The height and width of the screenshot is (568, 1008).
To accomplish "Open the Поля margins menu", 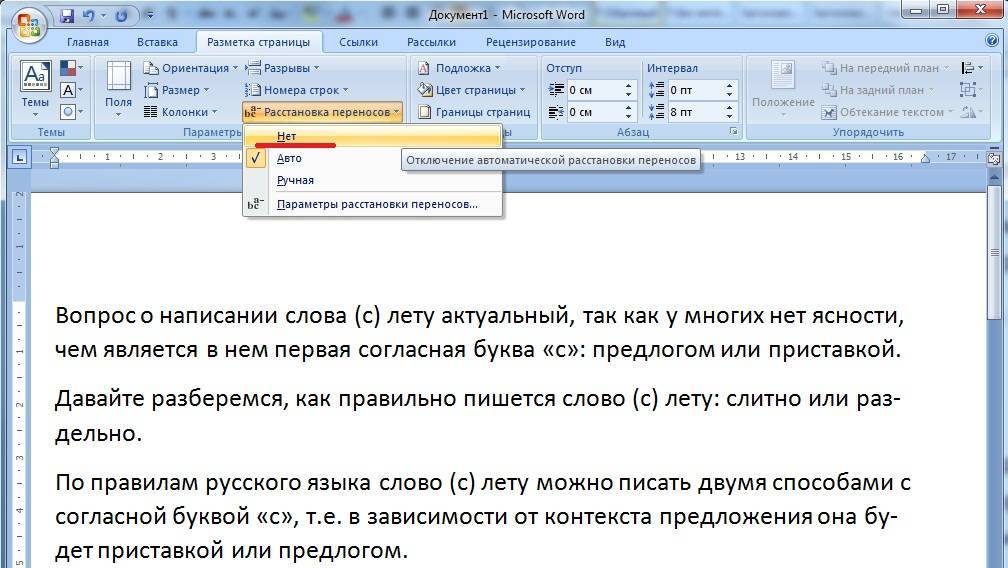I will pos(118,89).
